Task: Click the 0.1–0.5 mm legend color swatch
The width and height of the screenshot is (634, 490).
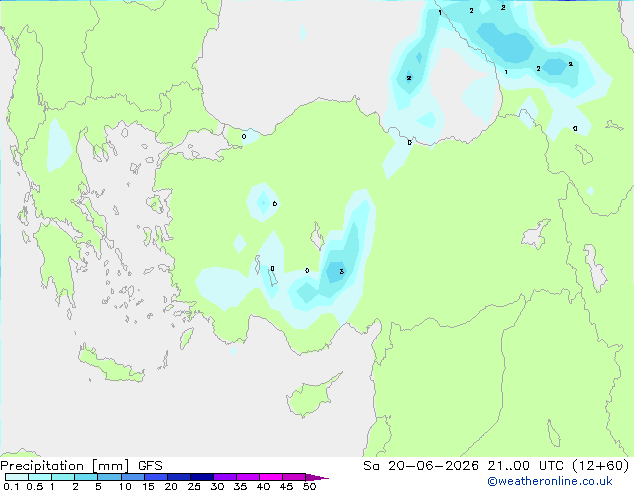Action: tap(17, 477)
